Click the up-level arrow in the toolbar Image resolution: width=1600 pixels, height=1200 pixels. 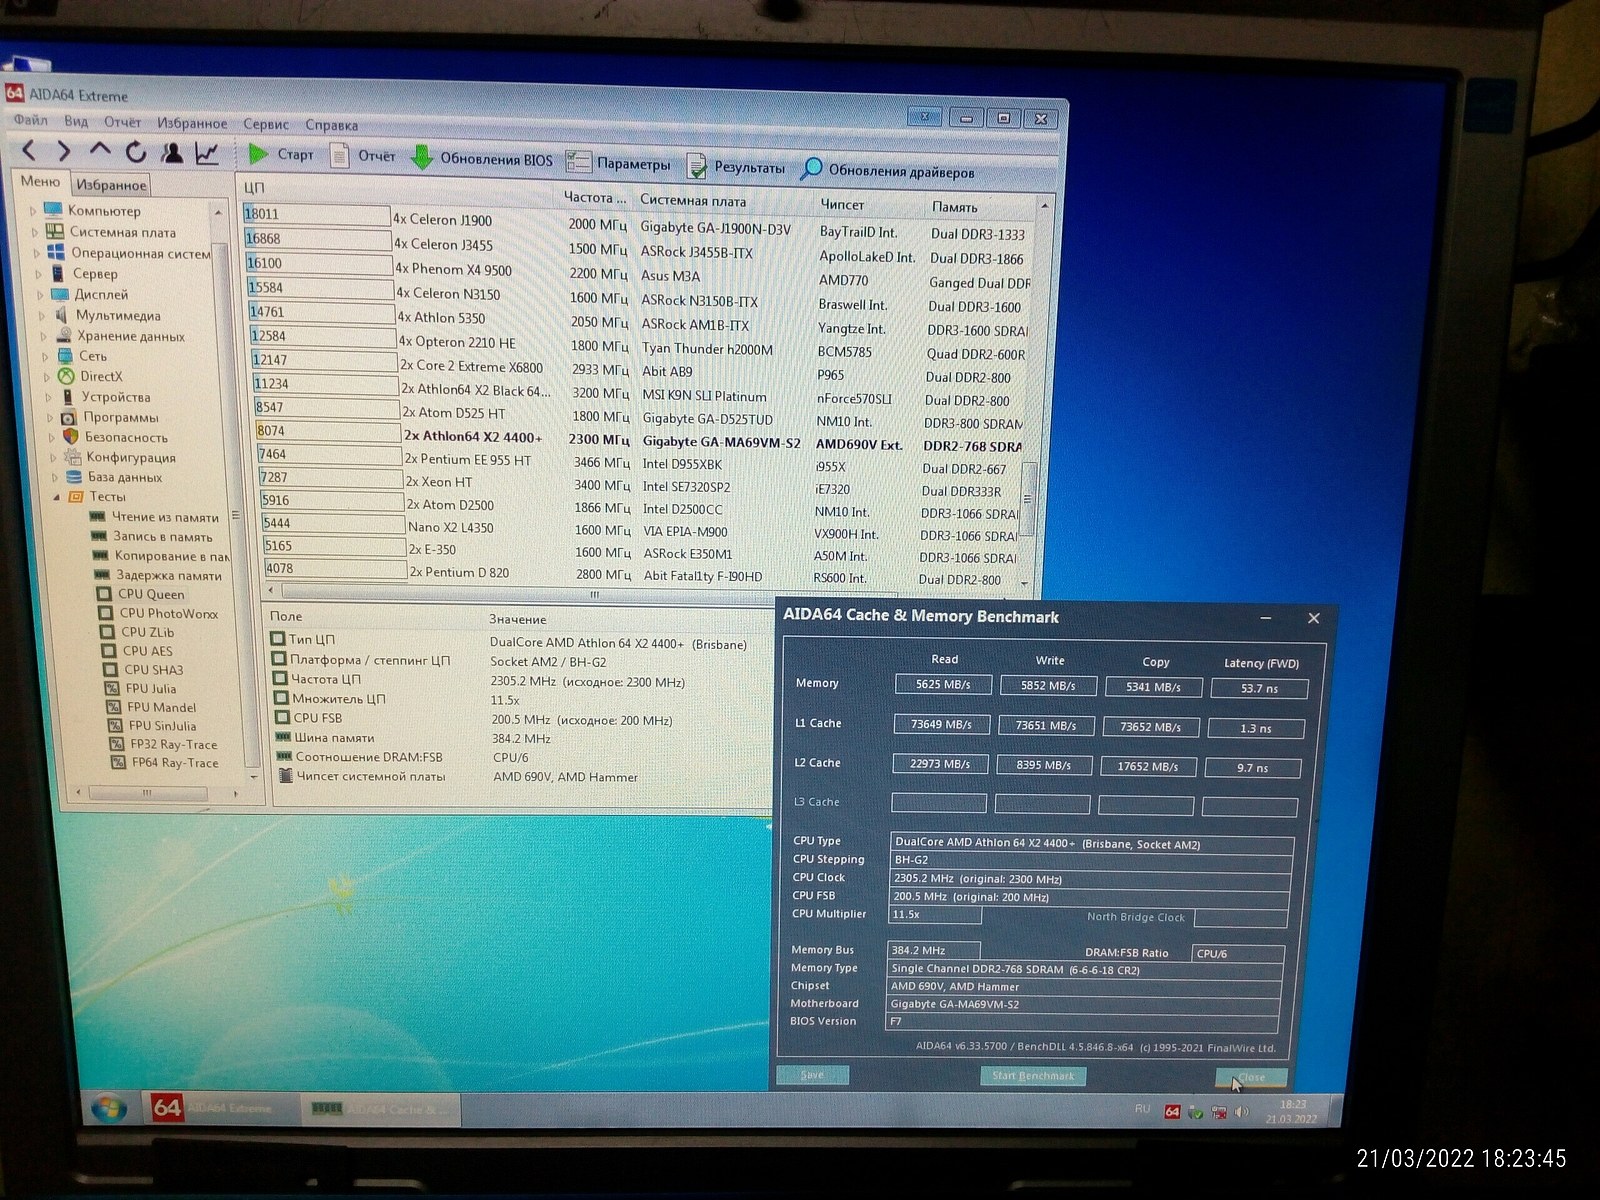pyautogui.click(x=100, y=151)
